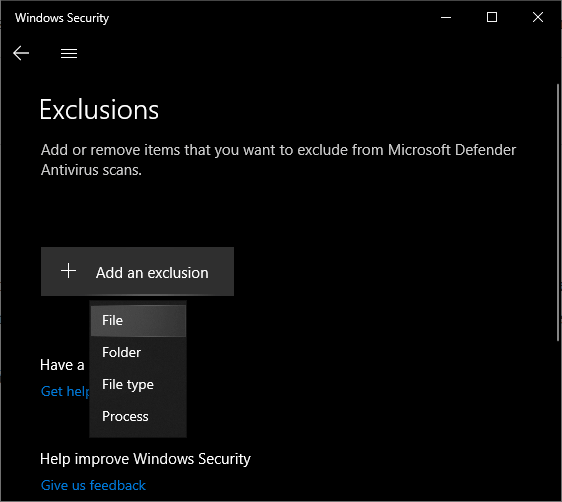Open the Get help link

65,391
